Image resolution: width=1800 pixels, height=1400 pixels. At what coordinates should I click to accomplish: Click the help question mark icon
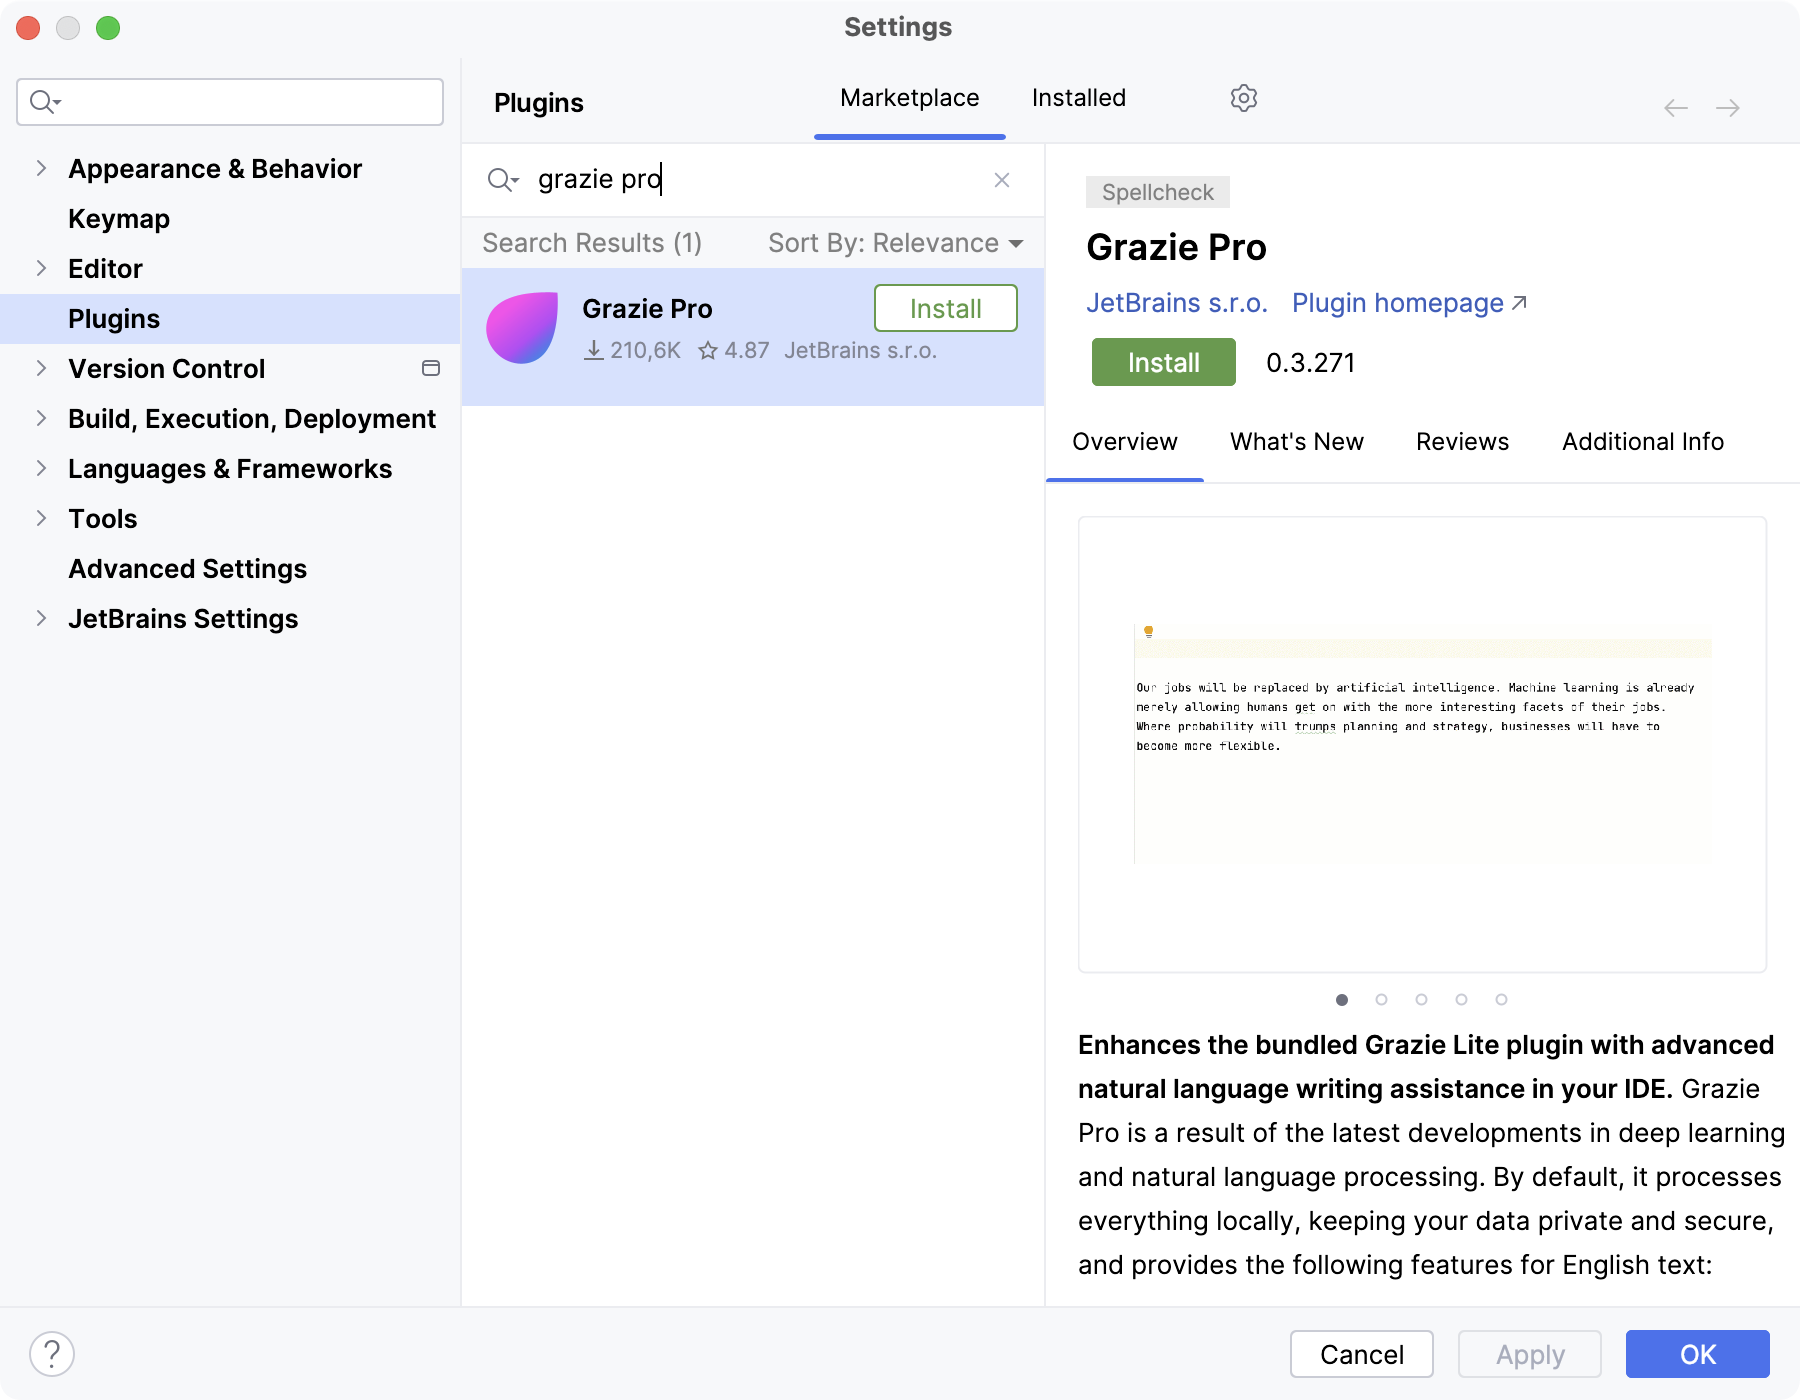[x=52, y=1354]
